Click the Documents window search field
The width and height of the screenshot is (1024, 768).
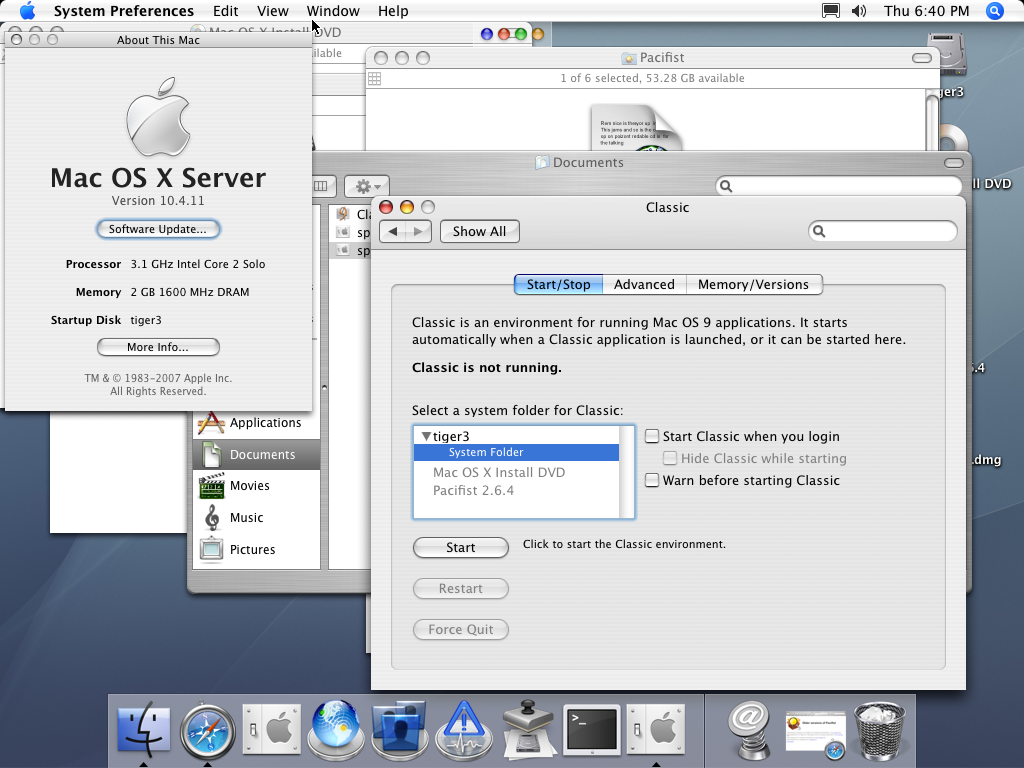[839, 186]
